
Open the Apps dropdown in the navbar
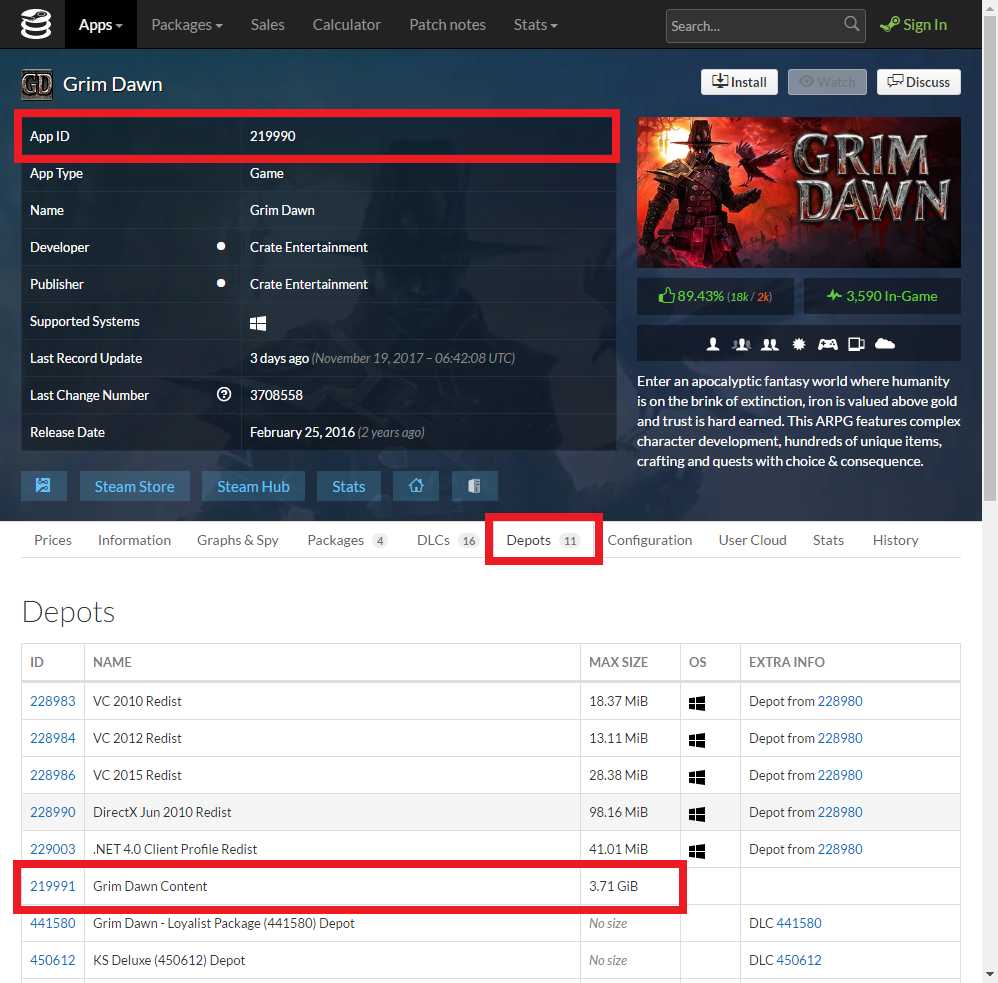(x=101, y=24)
